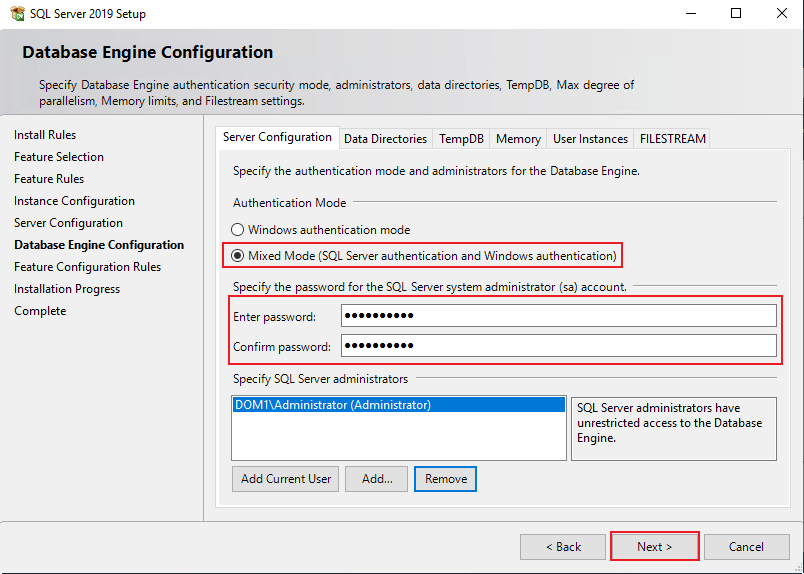
Task: Click Database Engine Configuration step in sidebar
Action: click(99, 245)
